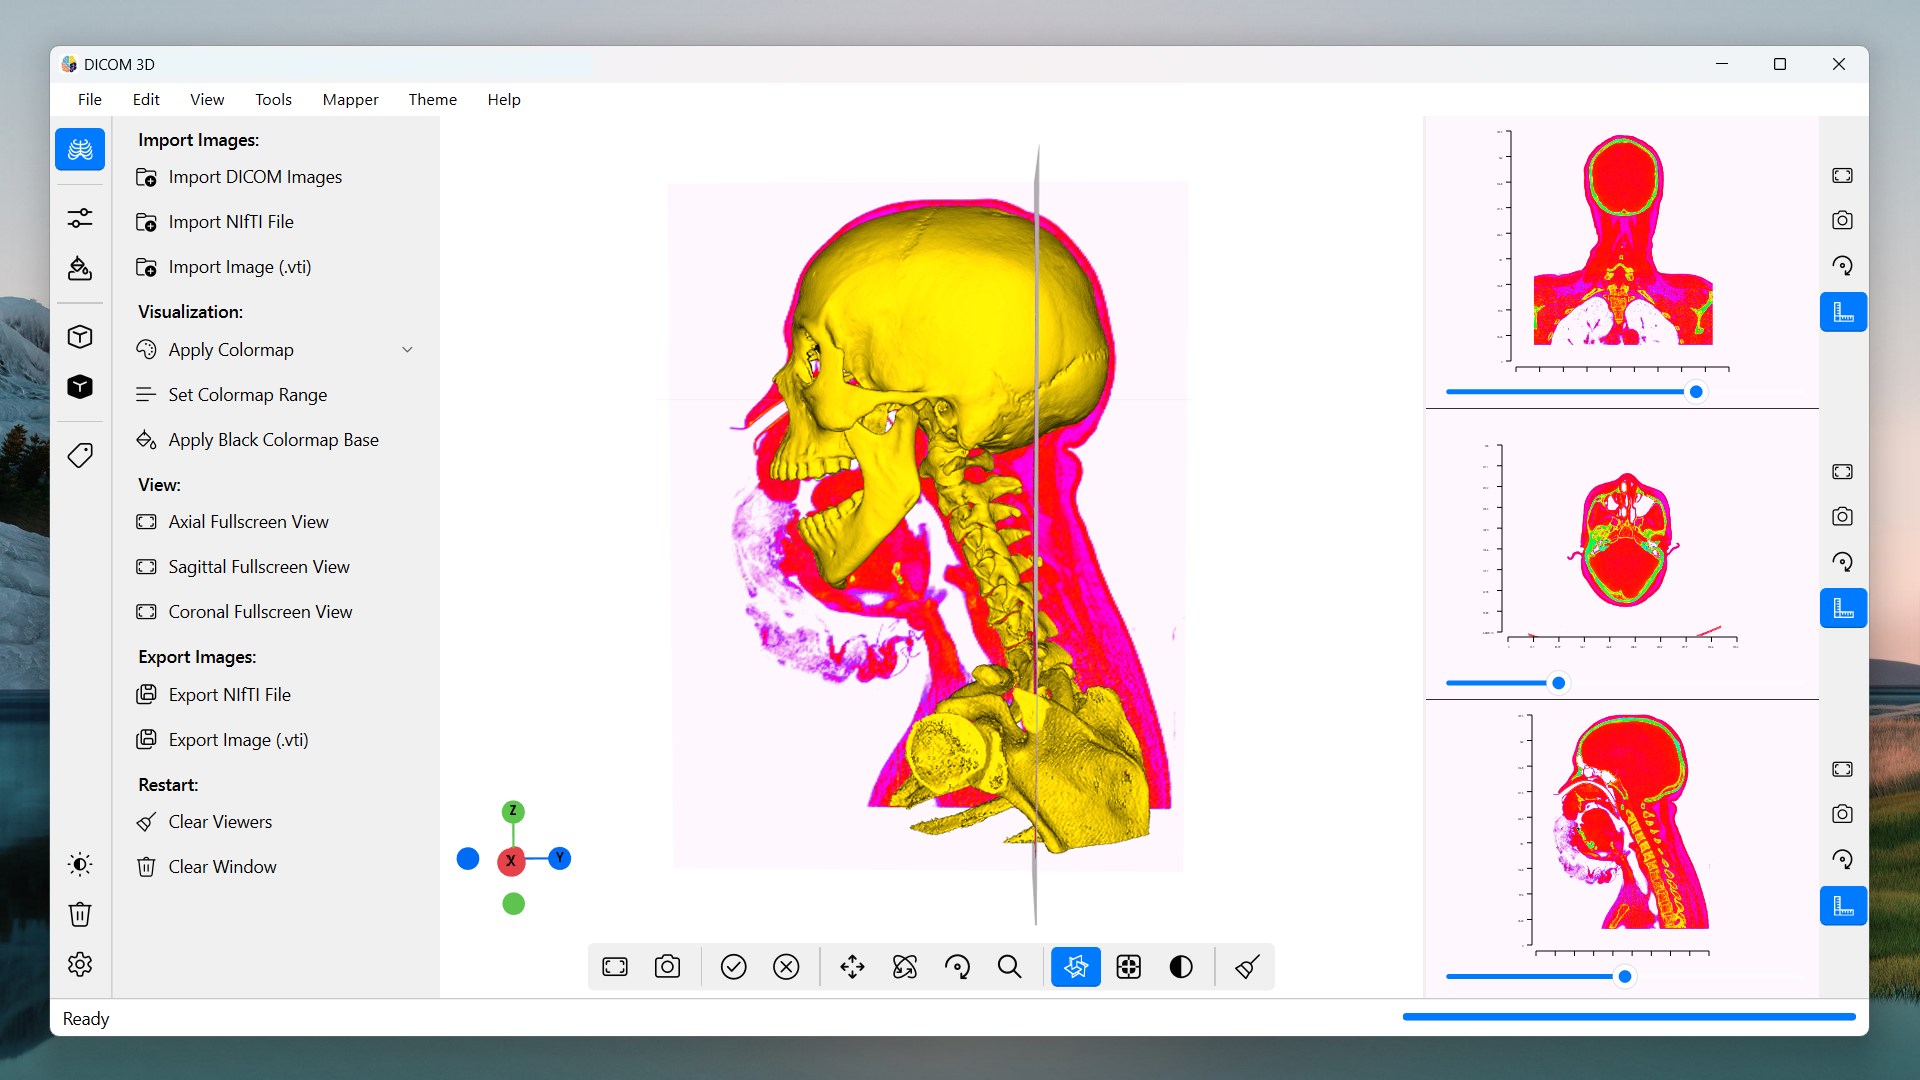This screenshot has height=1080, width=1920.
Task: Take a snapshot with bottom toolbar camera
Action: click(x=667, y=967)
